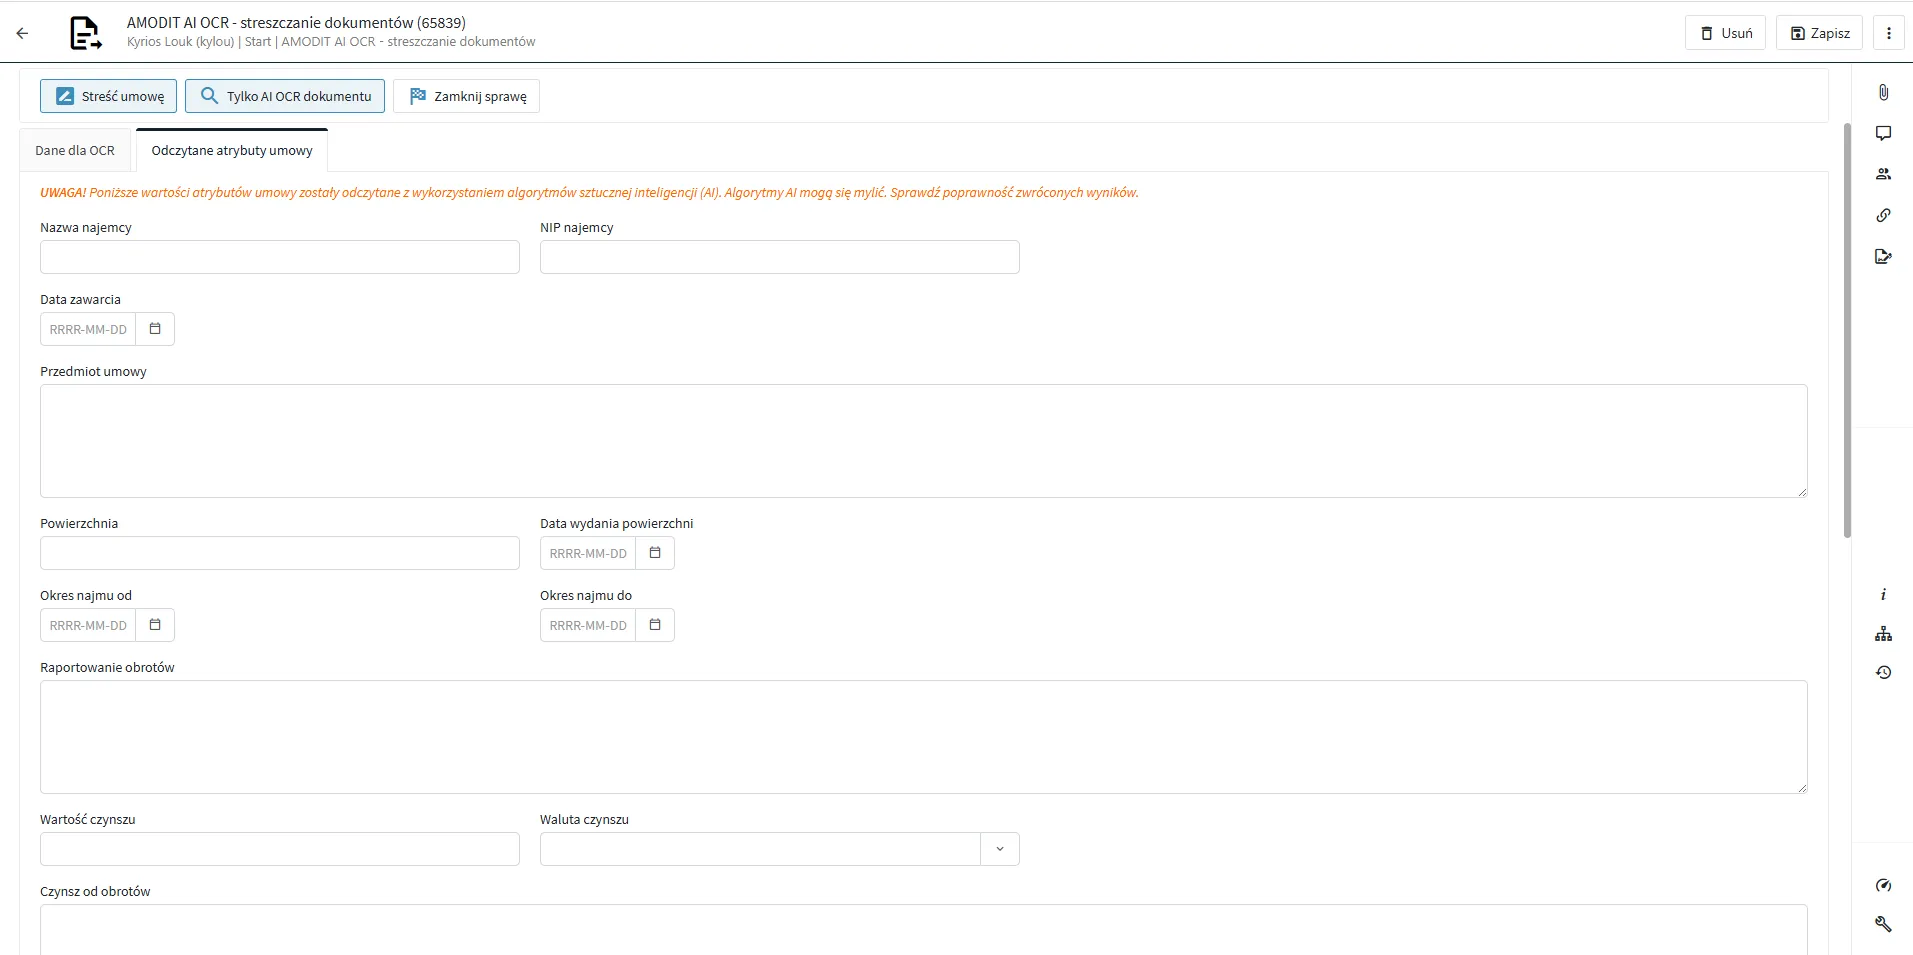Image resolution: width=1913 pixels, height=955 pixels.
Task: Click the Data zawarcia date field
Action: [88, 329]
